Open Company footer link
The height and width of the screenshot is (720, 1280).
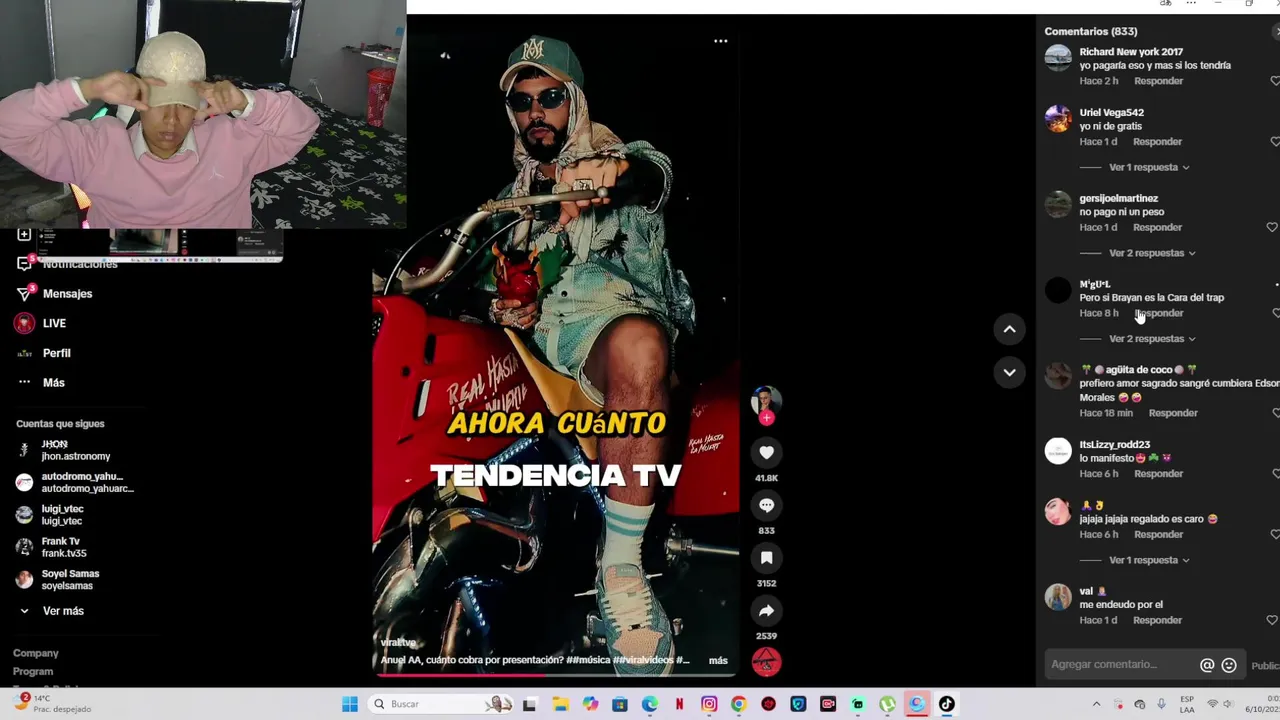click(36, 653)
